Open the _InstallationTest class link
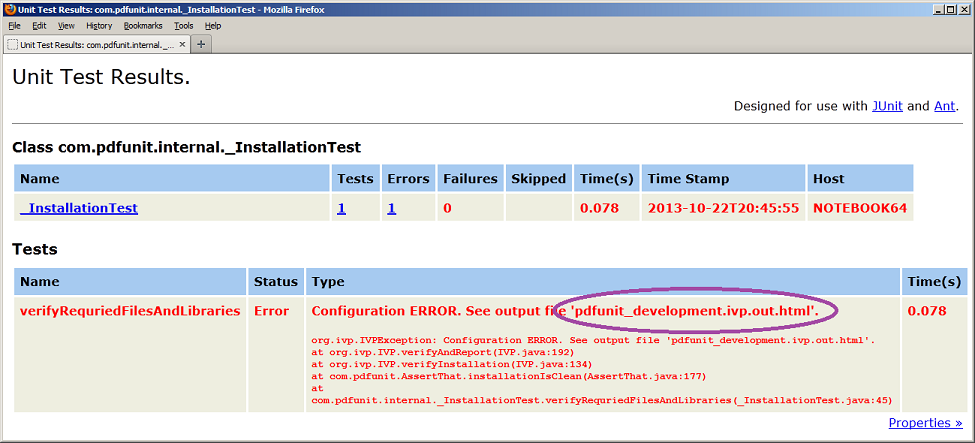This screenshot has height=443, width=975. [x=79, y=208]
